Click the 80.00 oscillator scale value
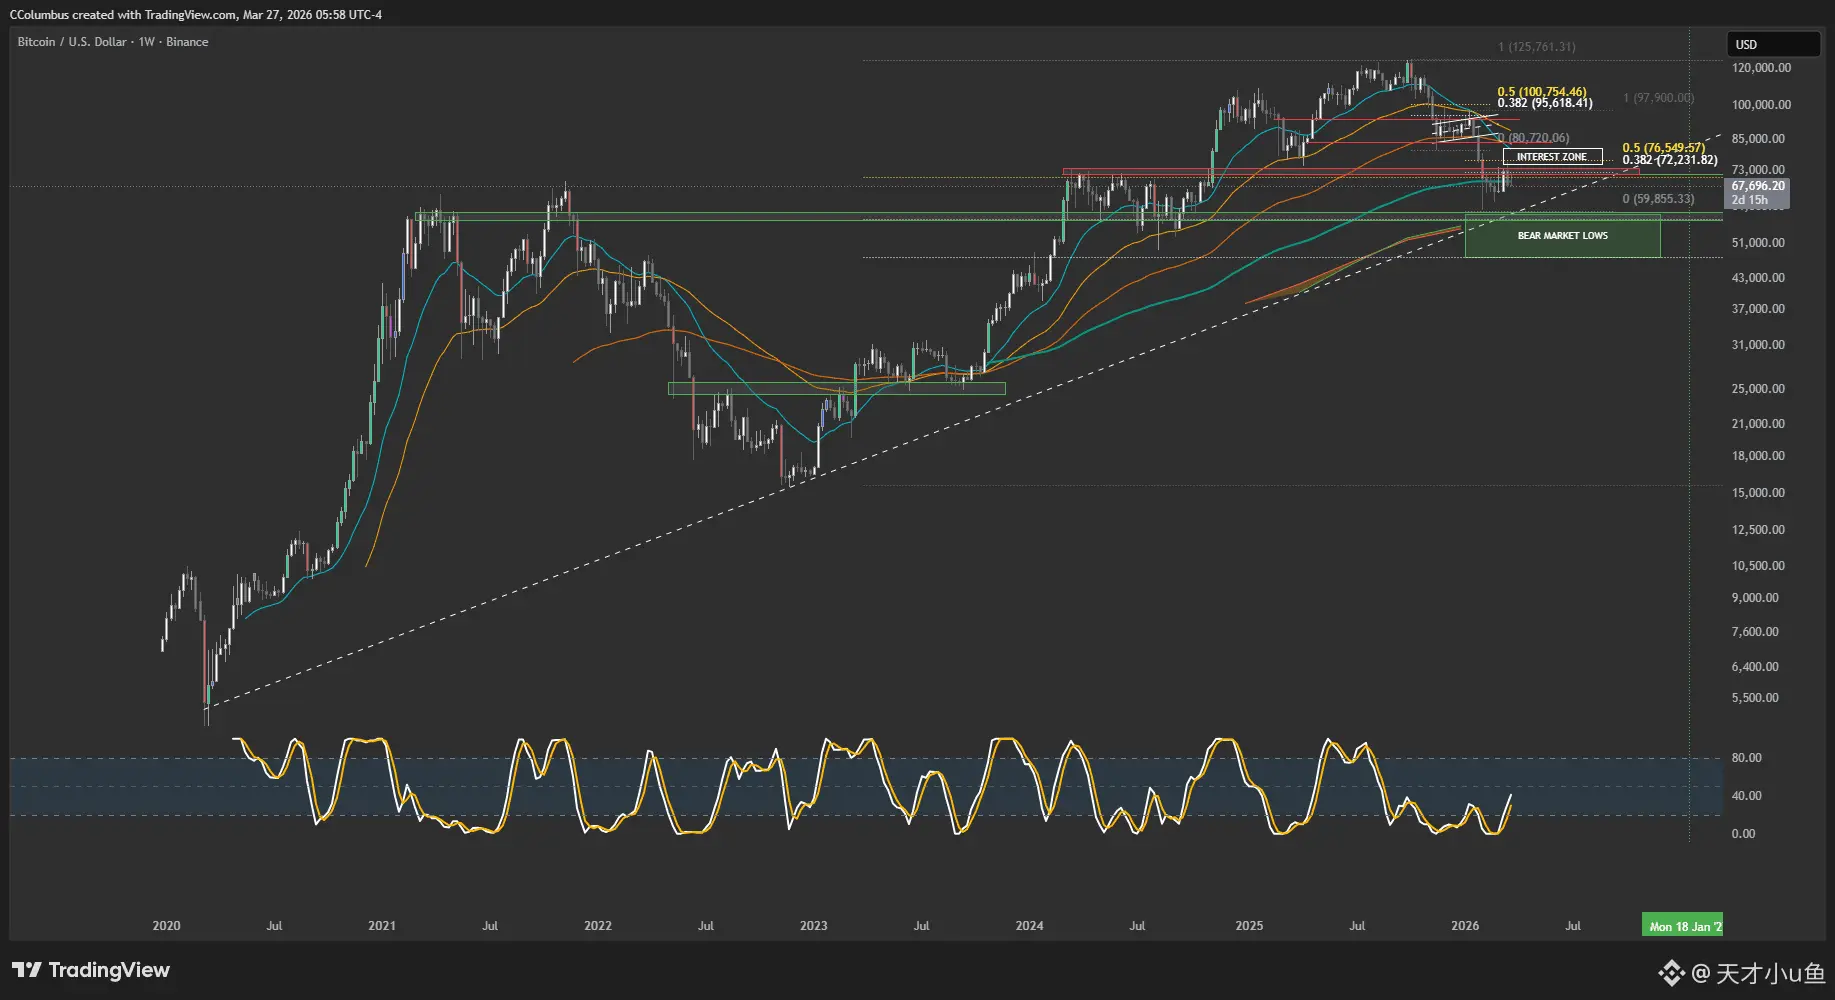Viewport: 1835px width, 1000px height. (1746, 758)
